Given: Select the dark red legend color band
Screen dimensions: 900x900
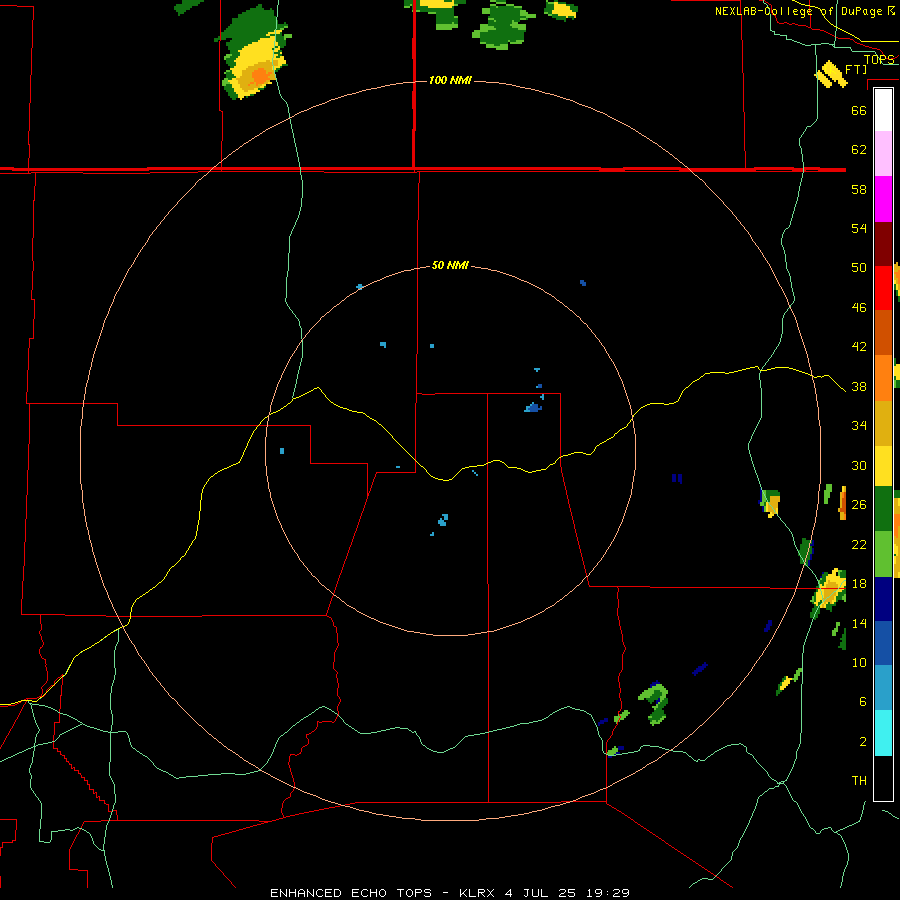Looking at the screenshot, I should (x=883, y=243).
